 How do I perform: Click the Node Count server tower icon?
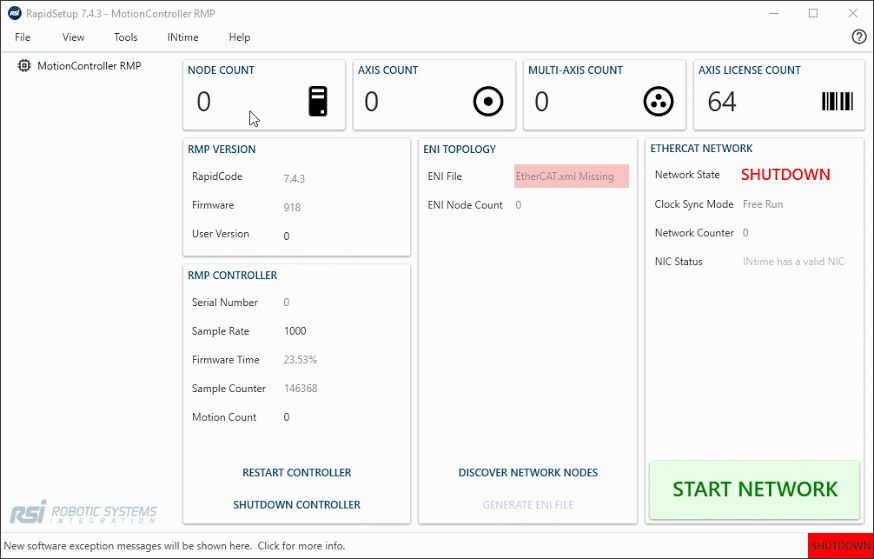point(318,101)
